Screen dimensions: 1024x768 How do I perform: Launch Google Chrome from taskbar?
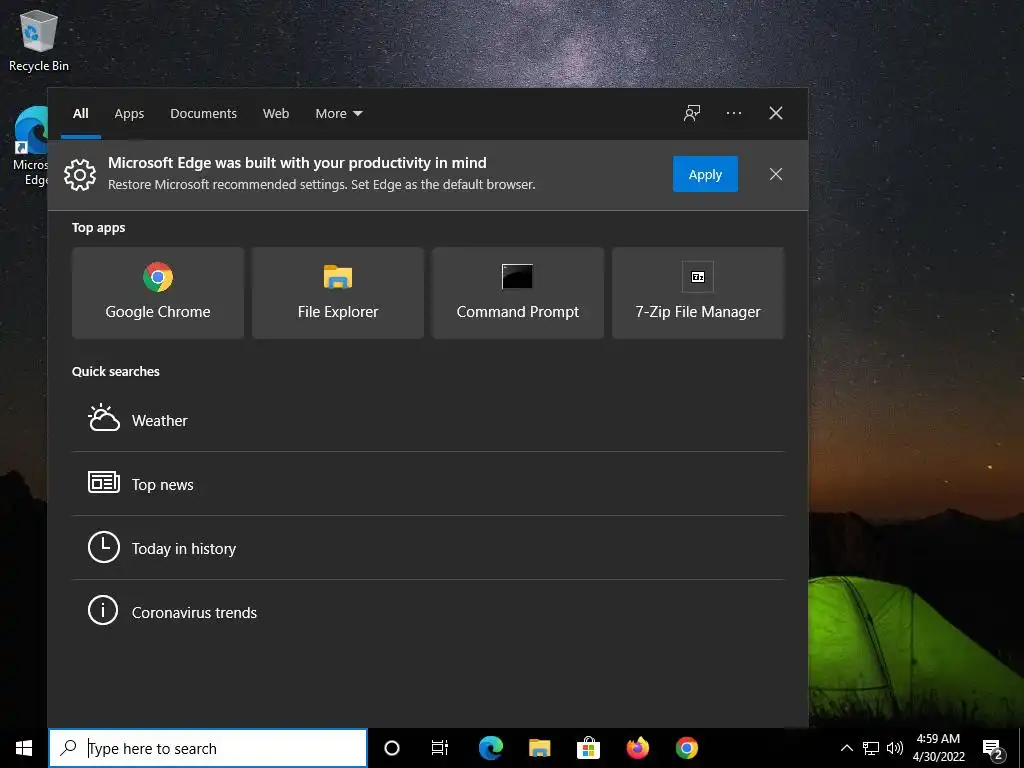pos(686,748)
